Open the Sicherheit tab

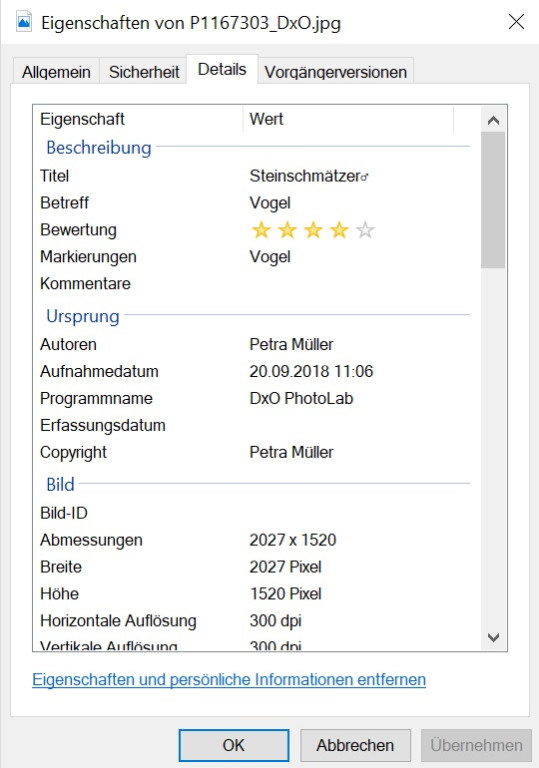click(x=144, y=72)
